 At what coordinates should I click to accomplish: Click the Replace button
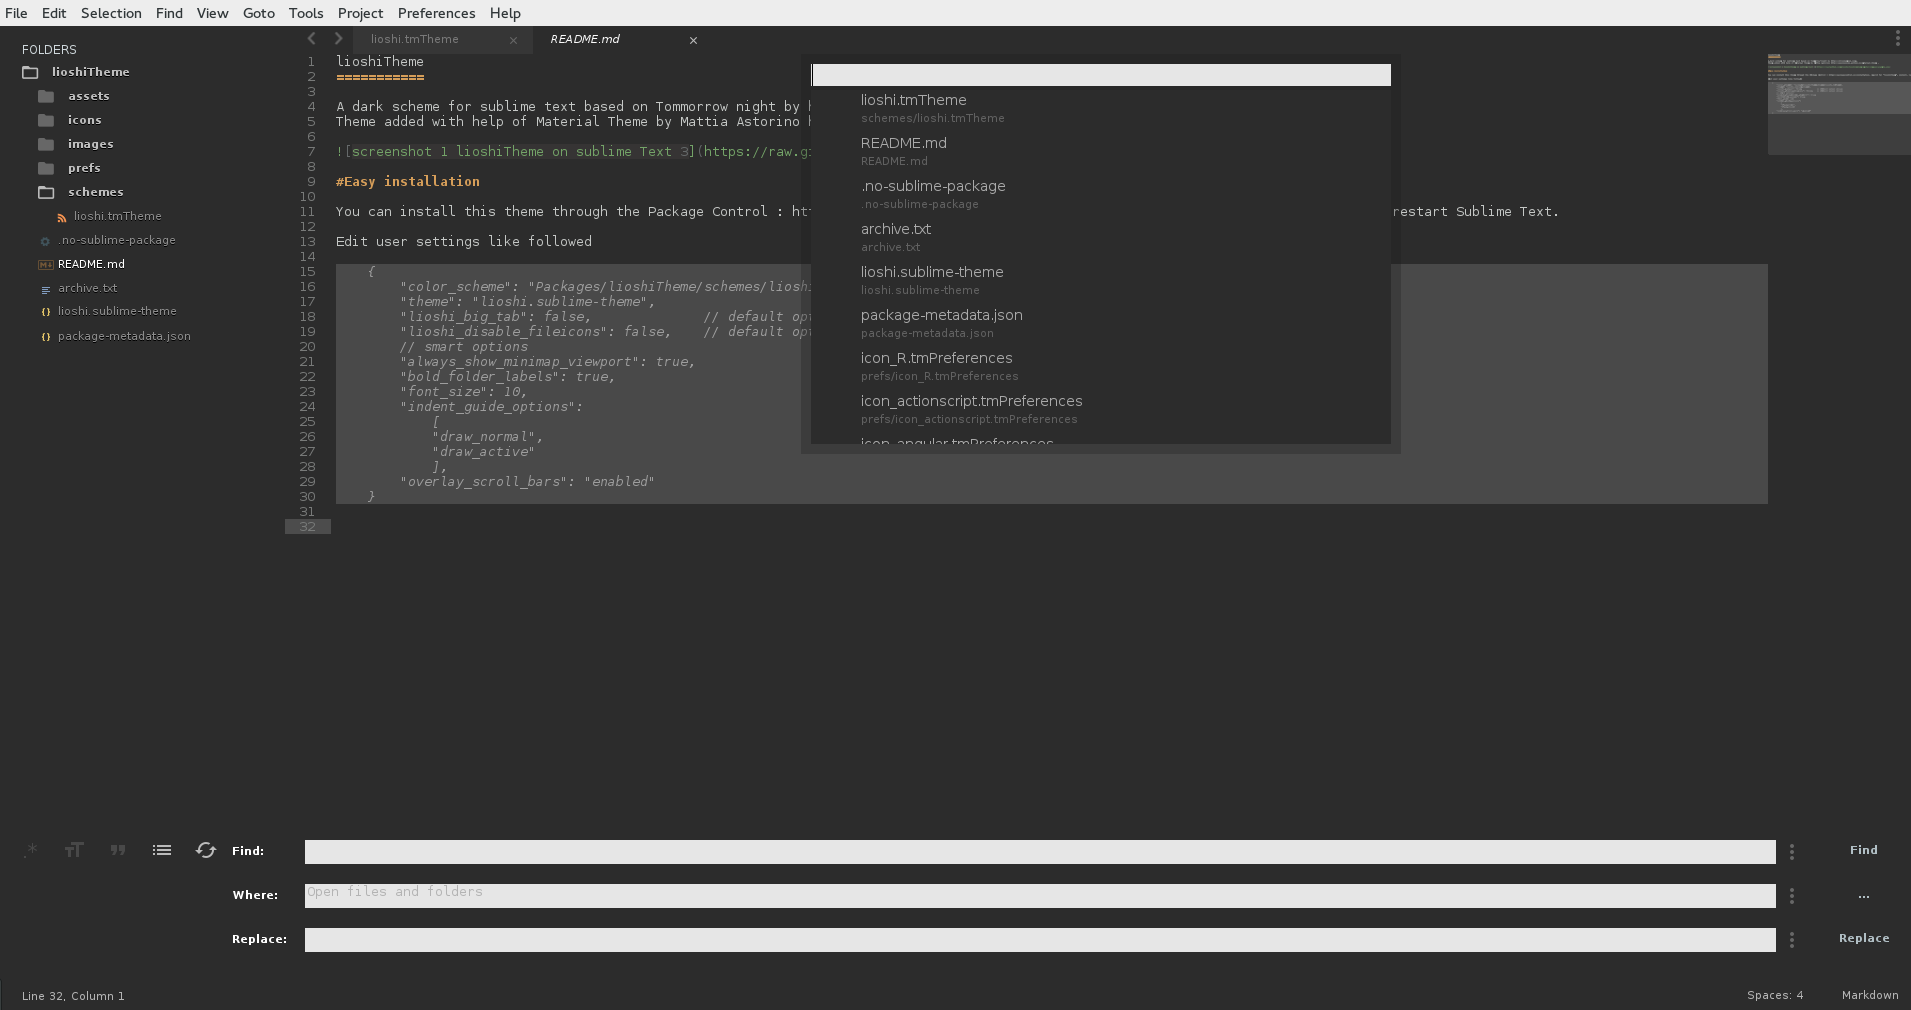(1863, 938)
